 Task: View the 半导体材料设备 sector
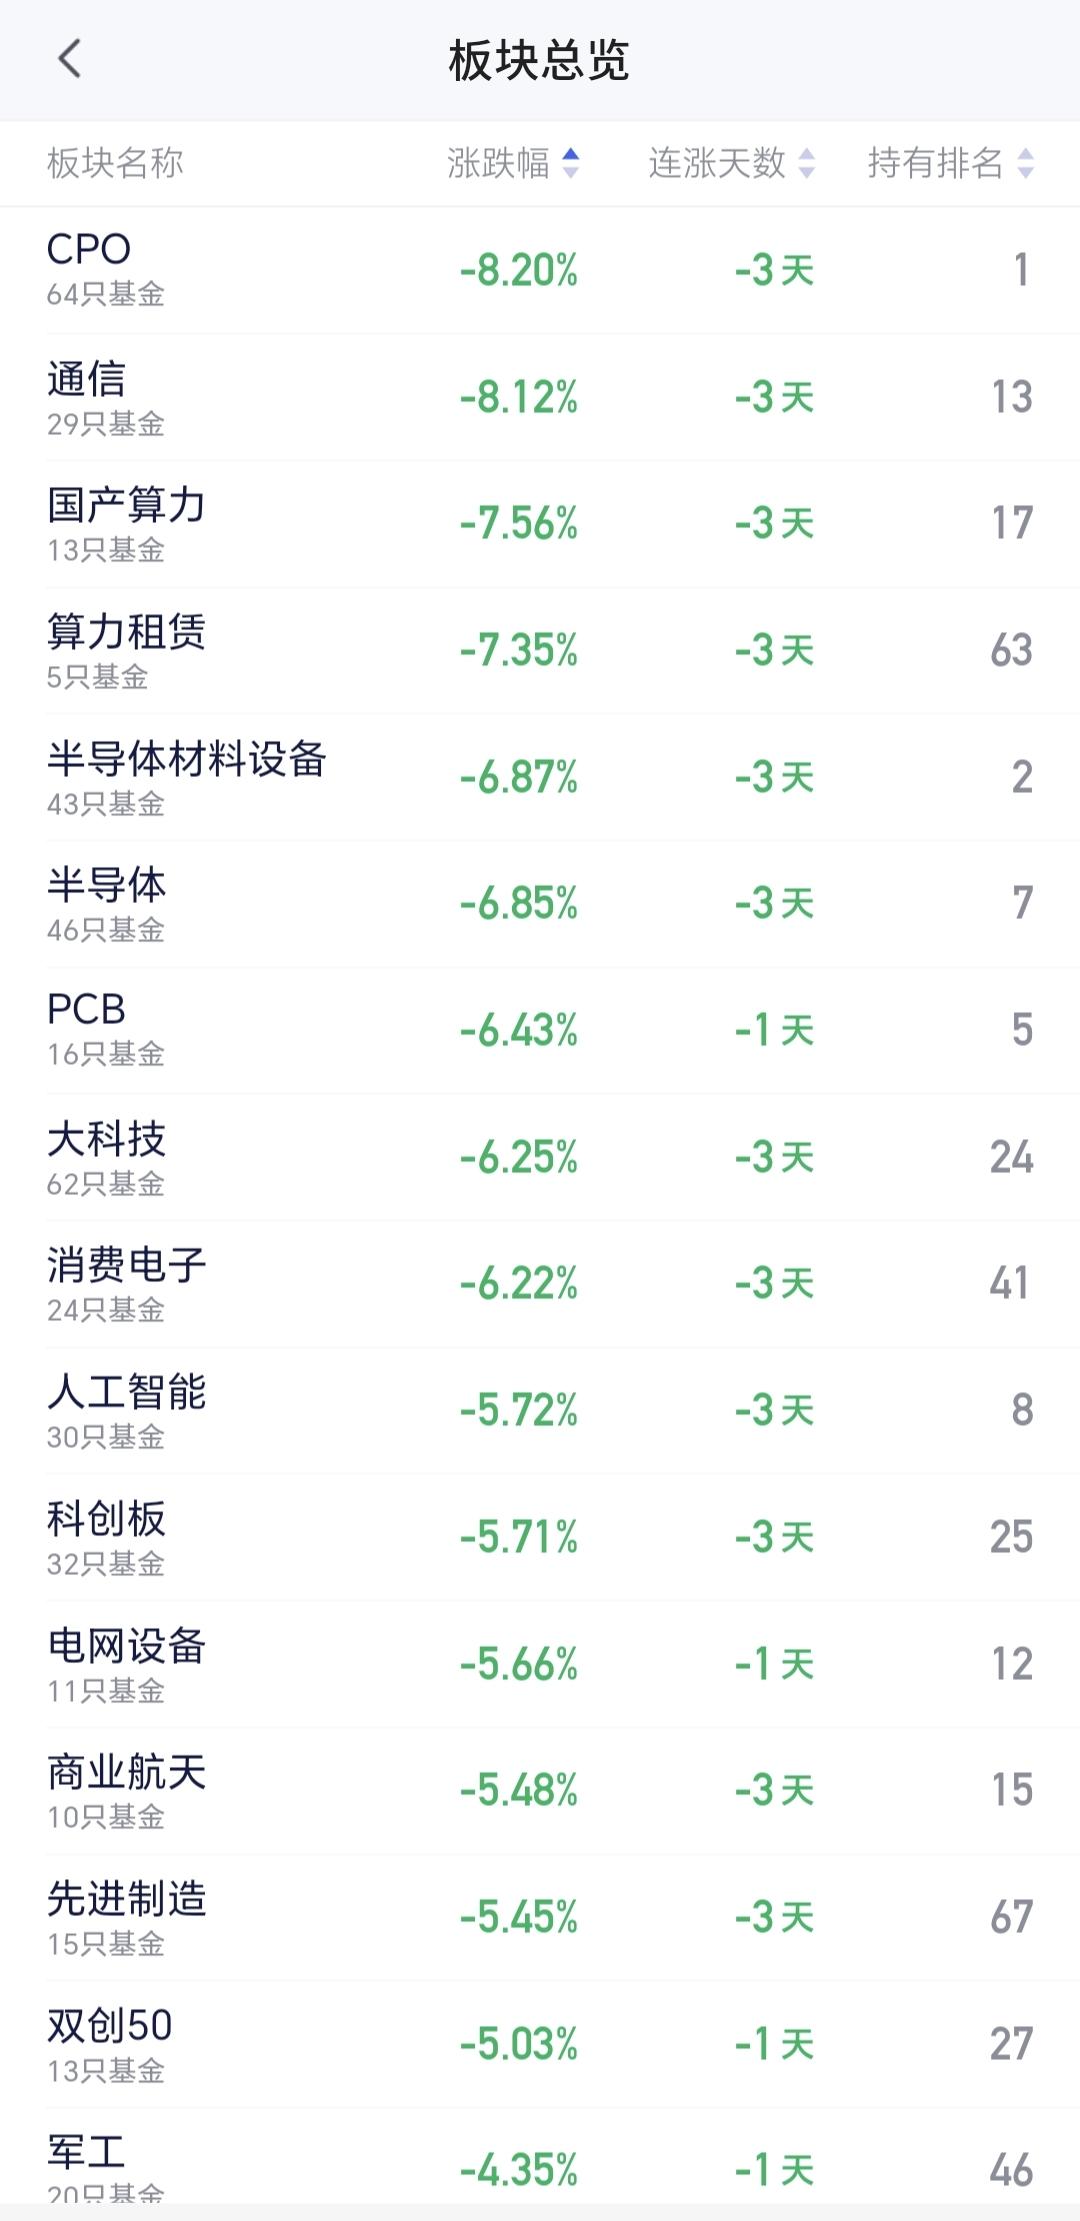click(540, 777)
